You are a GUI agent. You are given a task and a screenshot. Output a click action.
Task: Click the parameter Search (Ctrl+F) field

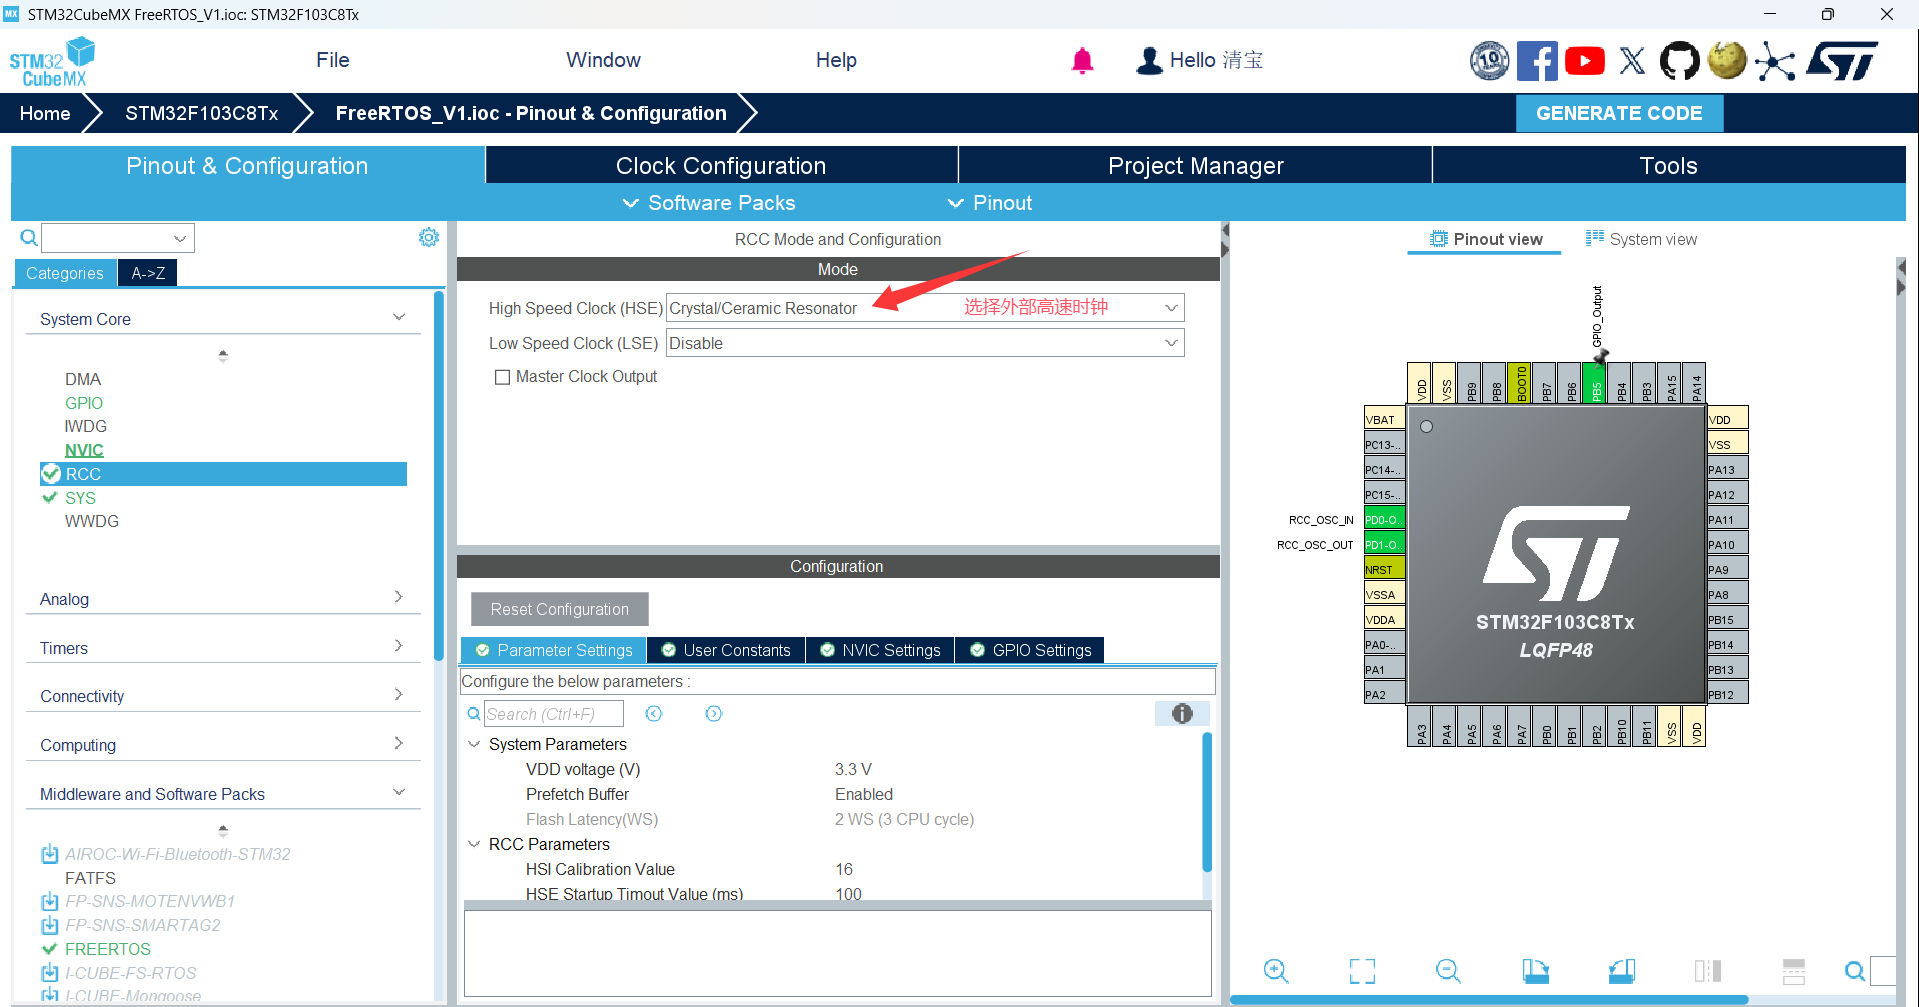click(x=553, y=714)
